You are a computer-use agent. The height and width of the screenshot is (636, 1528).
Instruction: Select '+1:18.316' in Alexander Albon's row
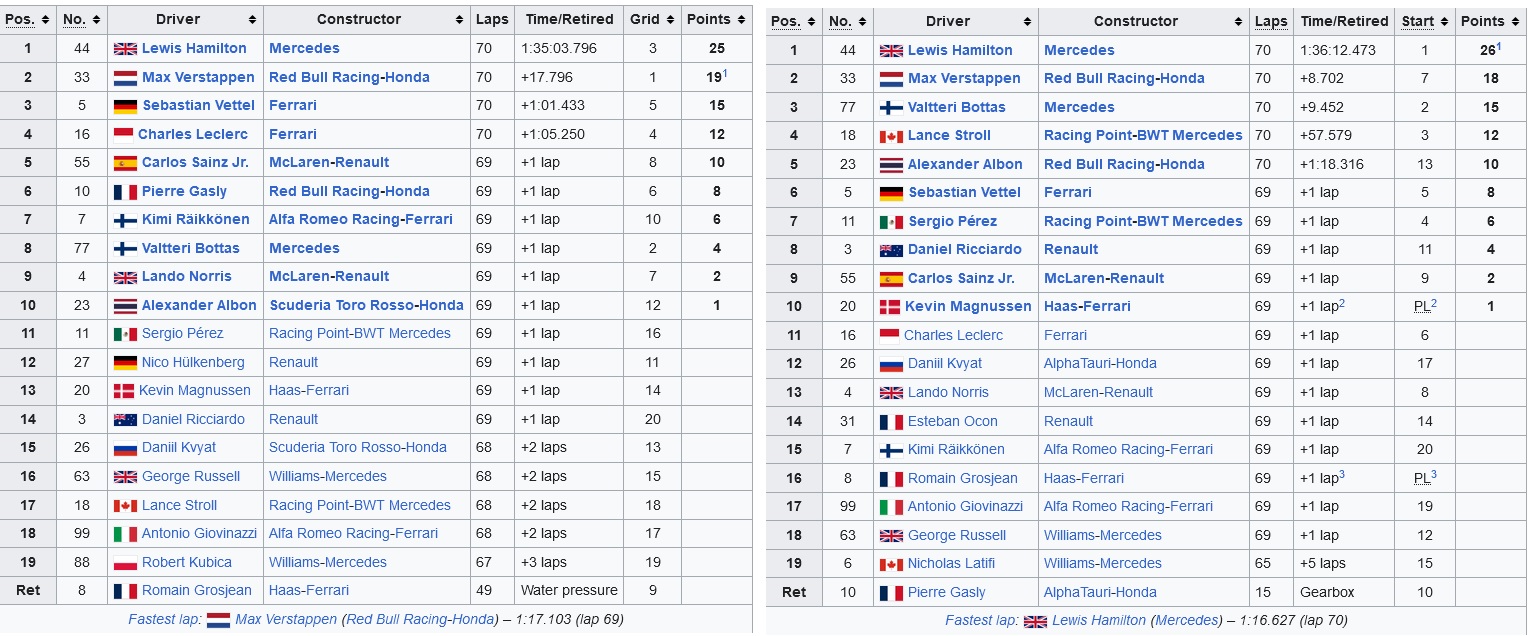point(1332,164)
